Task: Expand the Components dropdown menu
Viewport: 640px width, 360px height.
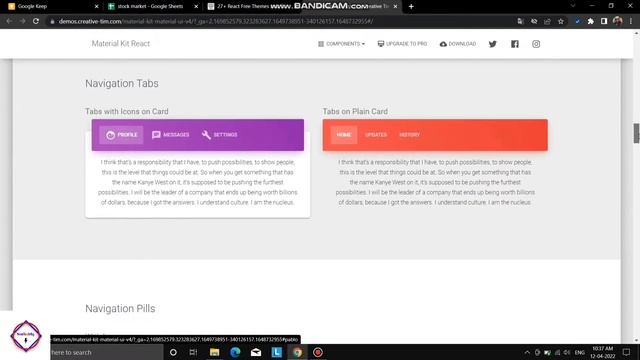Action: (341, 44)
